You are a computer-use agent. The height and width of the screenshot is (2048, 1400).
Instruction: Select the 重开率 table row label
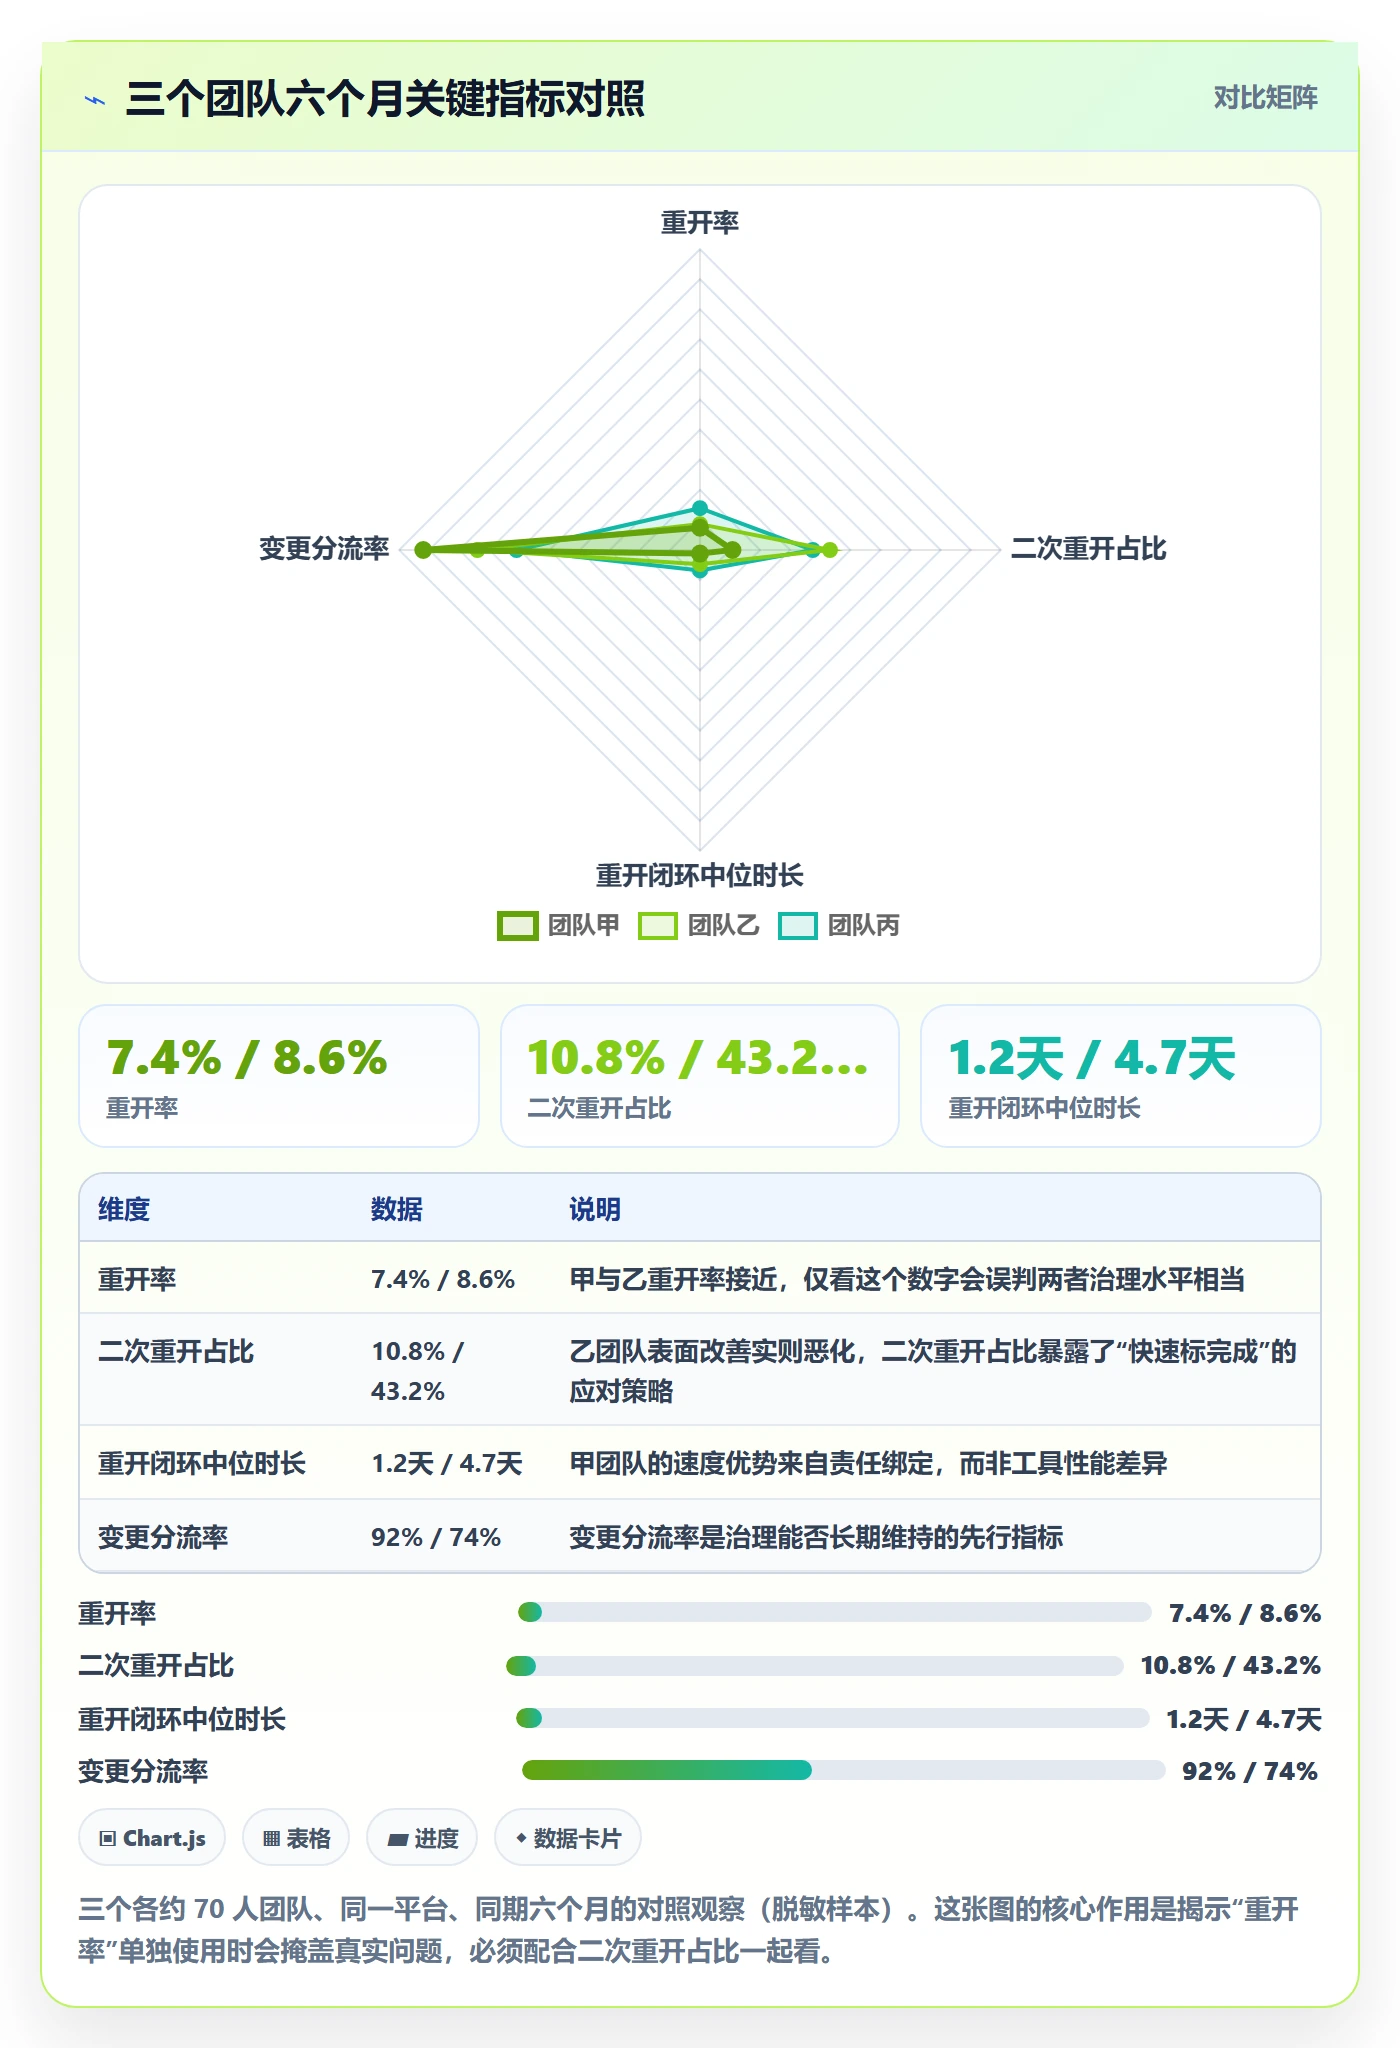[137, 1279]
